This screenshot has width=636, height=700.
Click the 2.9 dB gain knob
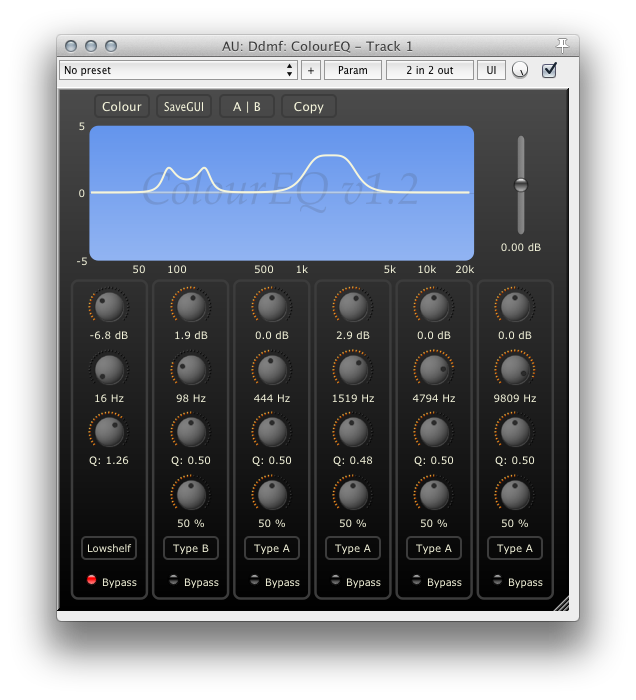pyautogui.click(x=353, y=306)
